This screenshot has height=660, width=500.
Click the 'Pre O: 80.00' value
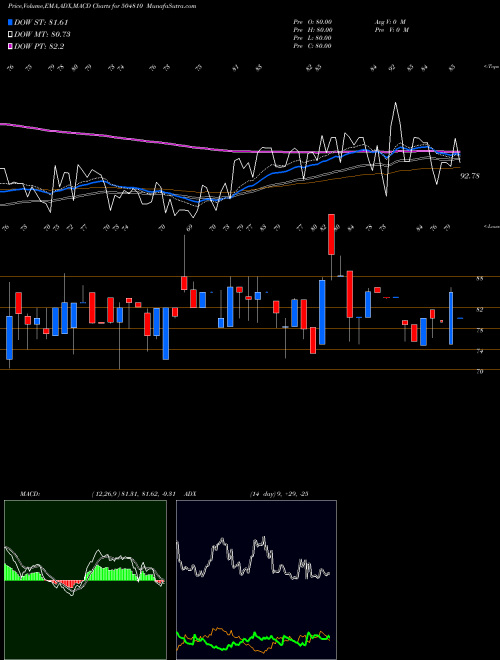[x=313, y=22]
